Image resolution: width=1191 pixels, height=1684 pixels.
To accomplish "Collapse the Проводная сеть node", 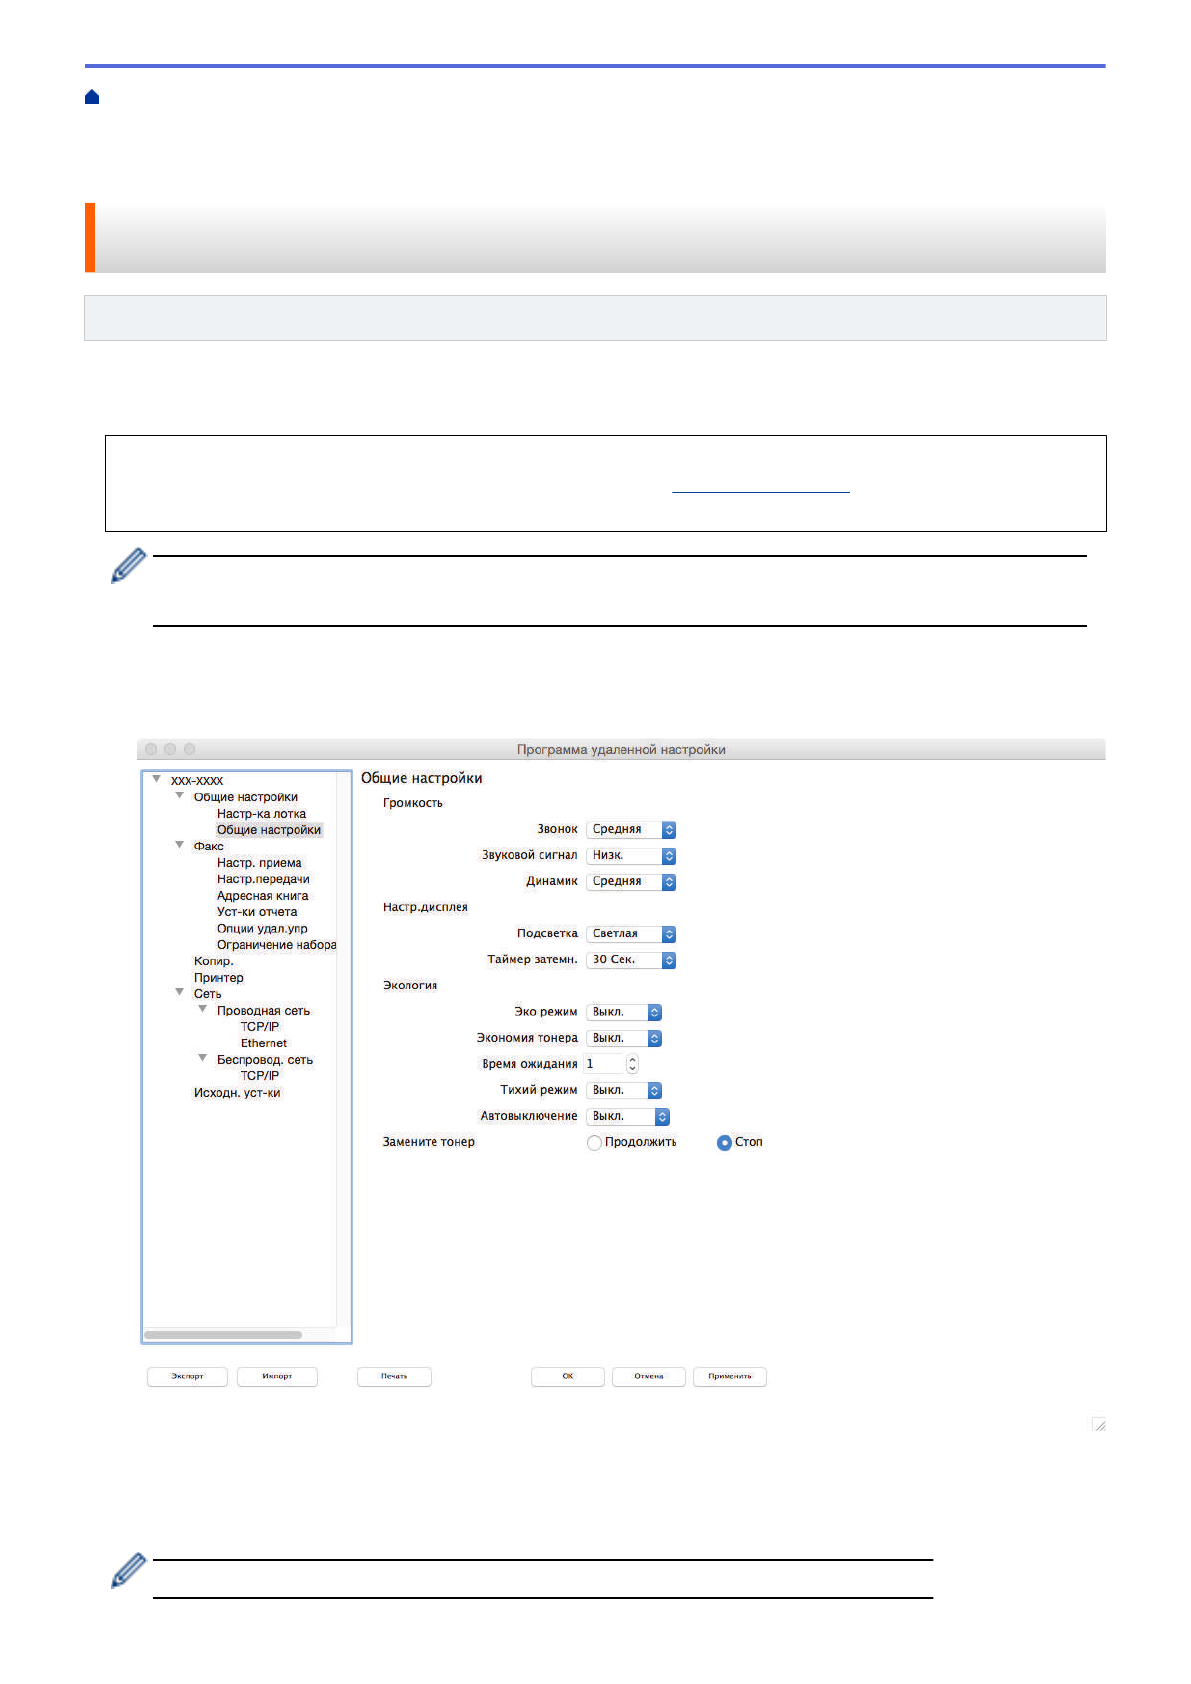I will pos(203,1010).
